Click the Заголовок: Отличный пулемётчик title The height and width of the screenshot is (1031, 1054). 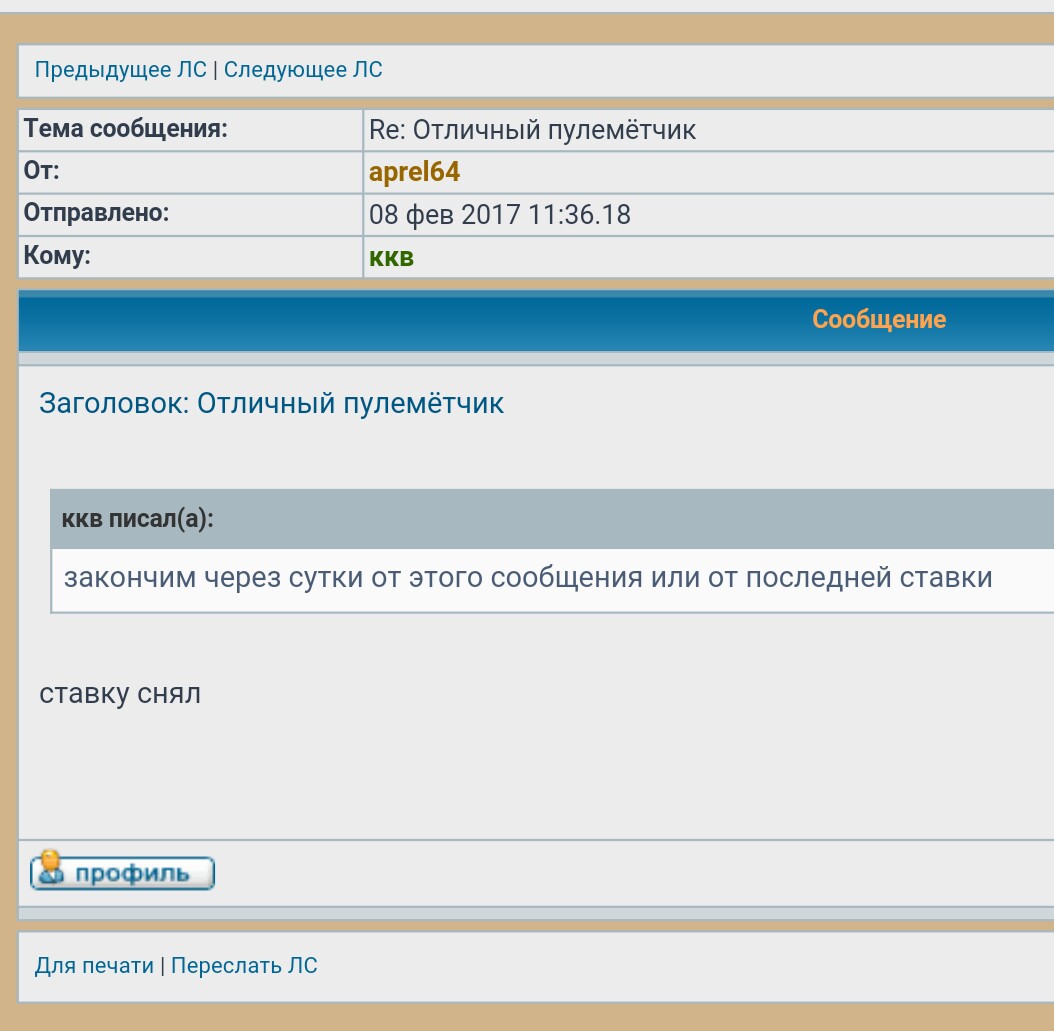(271, 403)
